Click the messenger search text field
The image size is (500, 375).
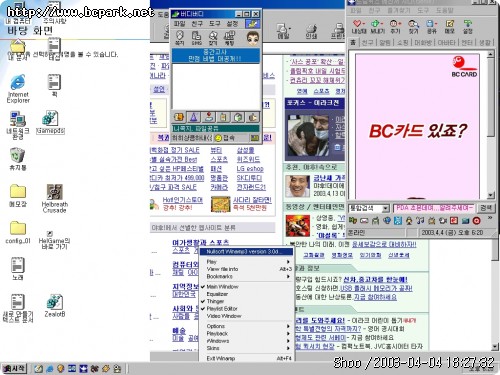(x=434, y=208)
